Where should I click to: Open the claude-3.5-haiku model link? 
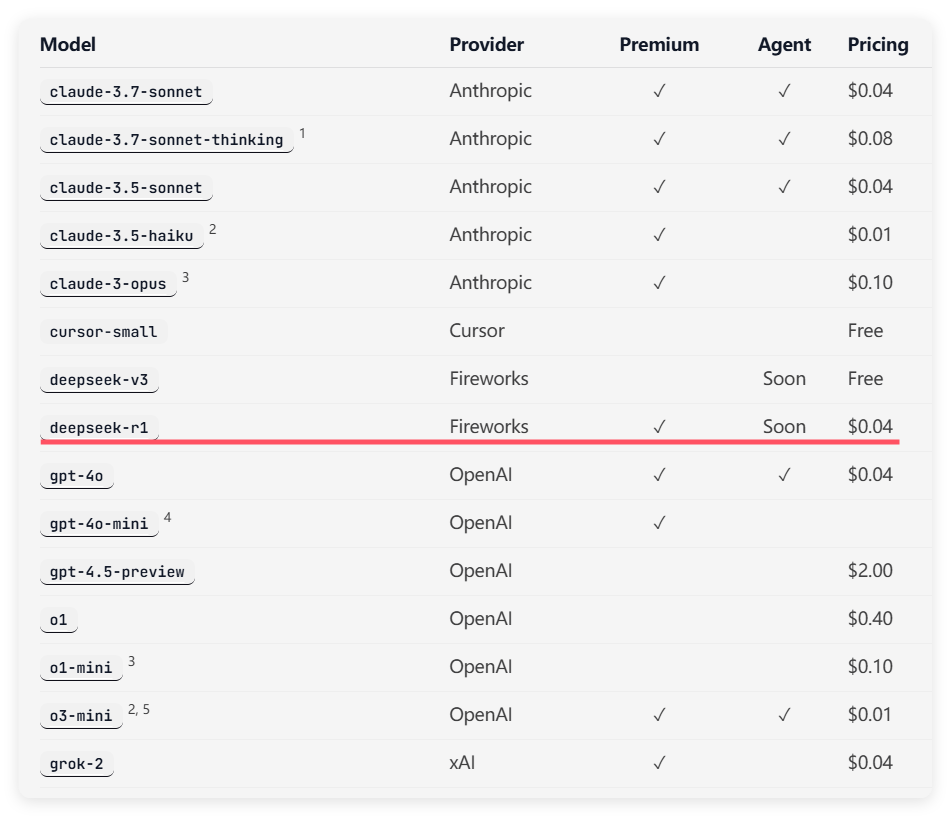122,236
